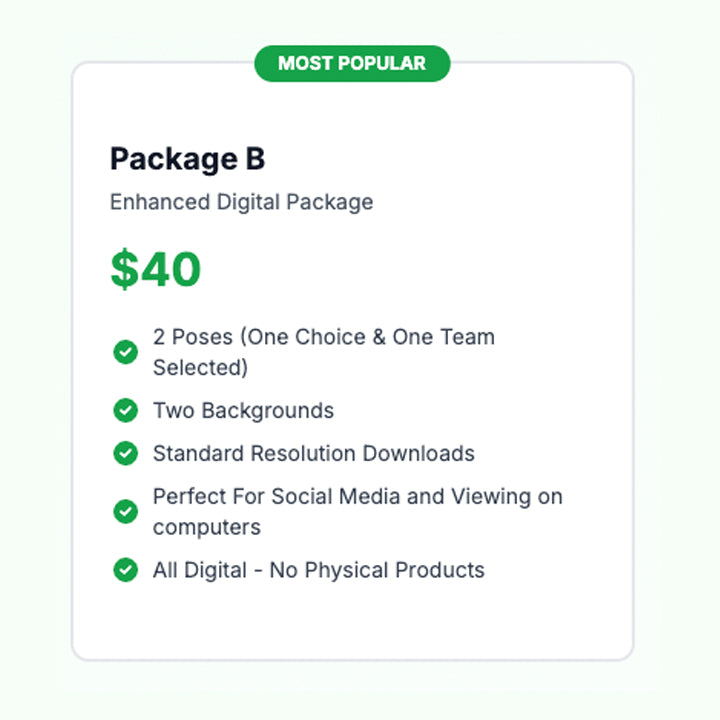Click the Enhanced Digital Package subtitle

(241, 202)
